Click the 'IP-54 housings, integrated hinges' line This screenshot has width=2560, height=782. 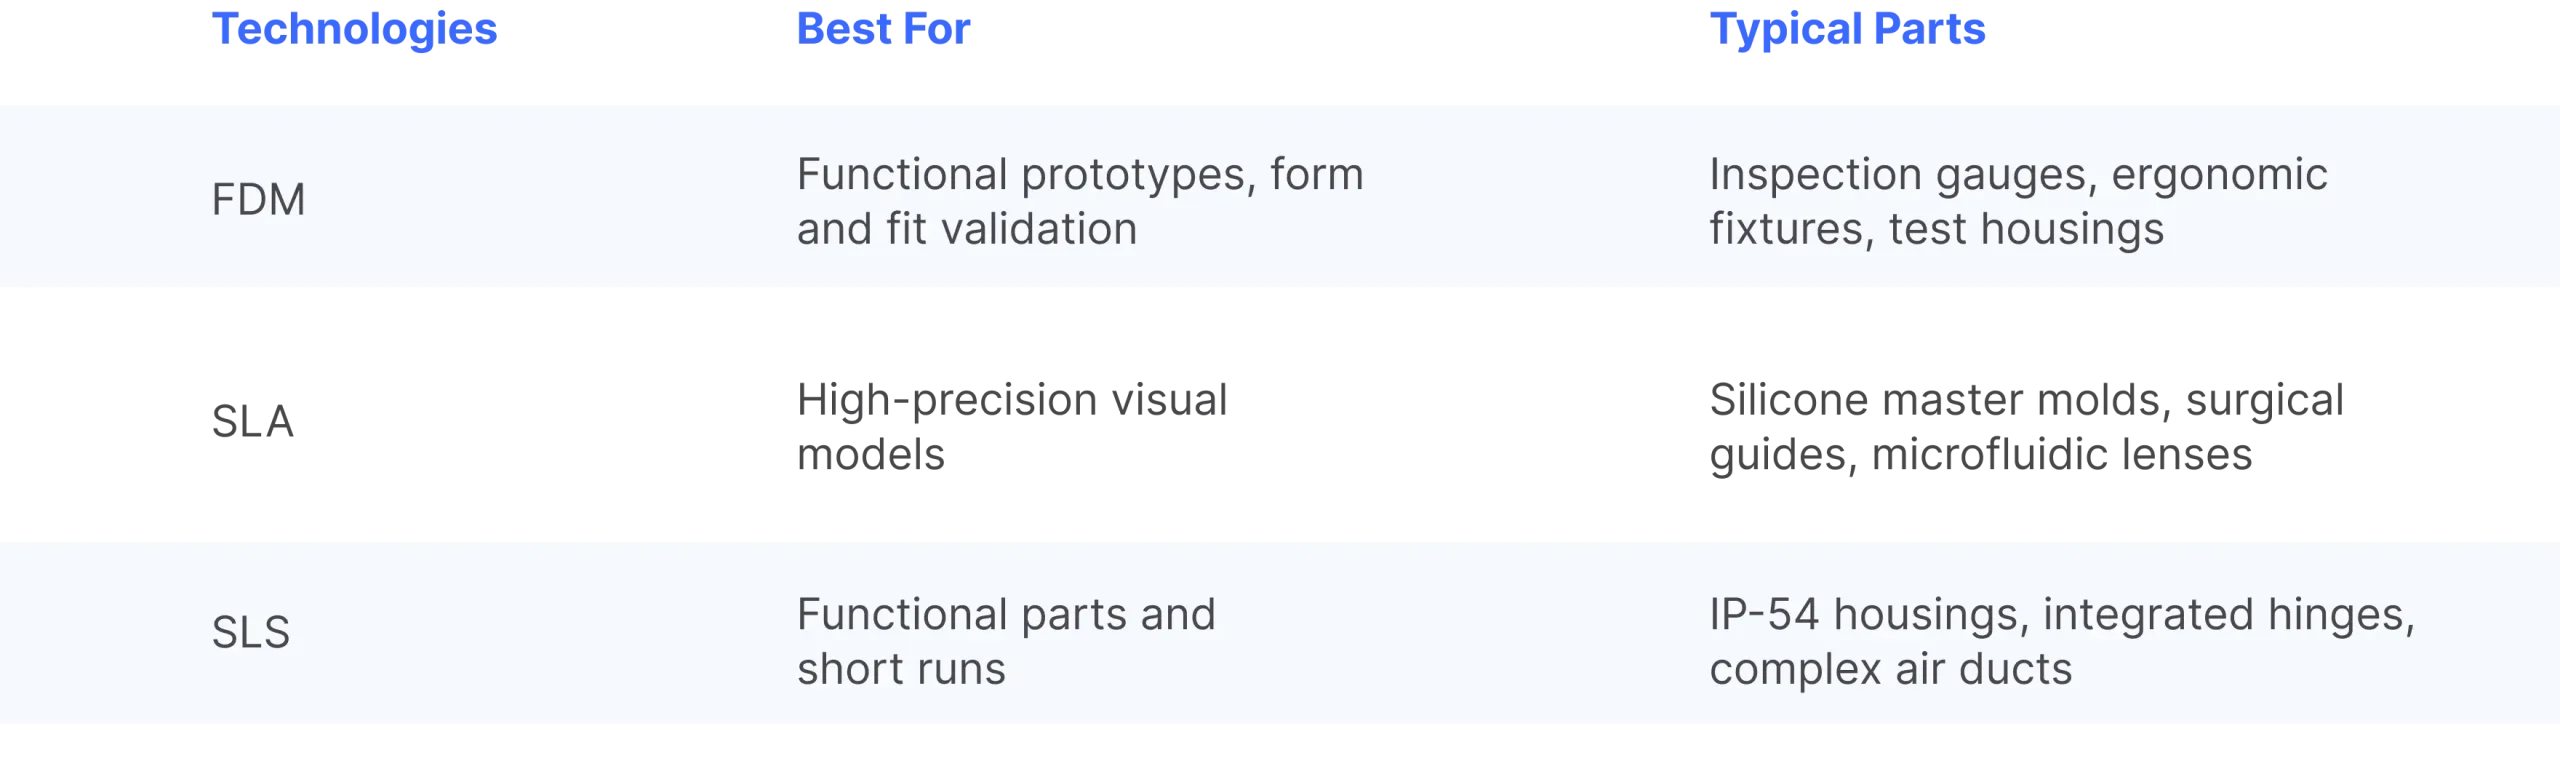click(2062, 614)
